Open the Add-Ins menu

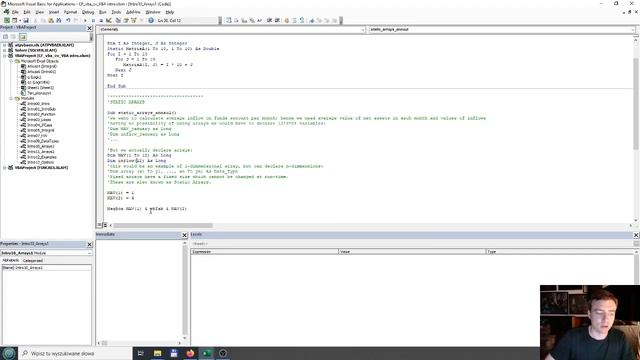pos(133,12)
